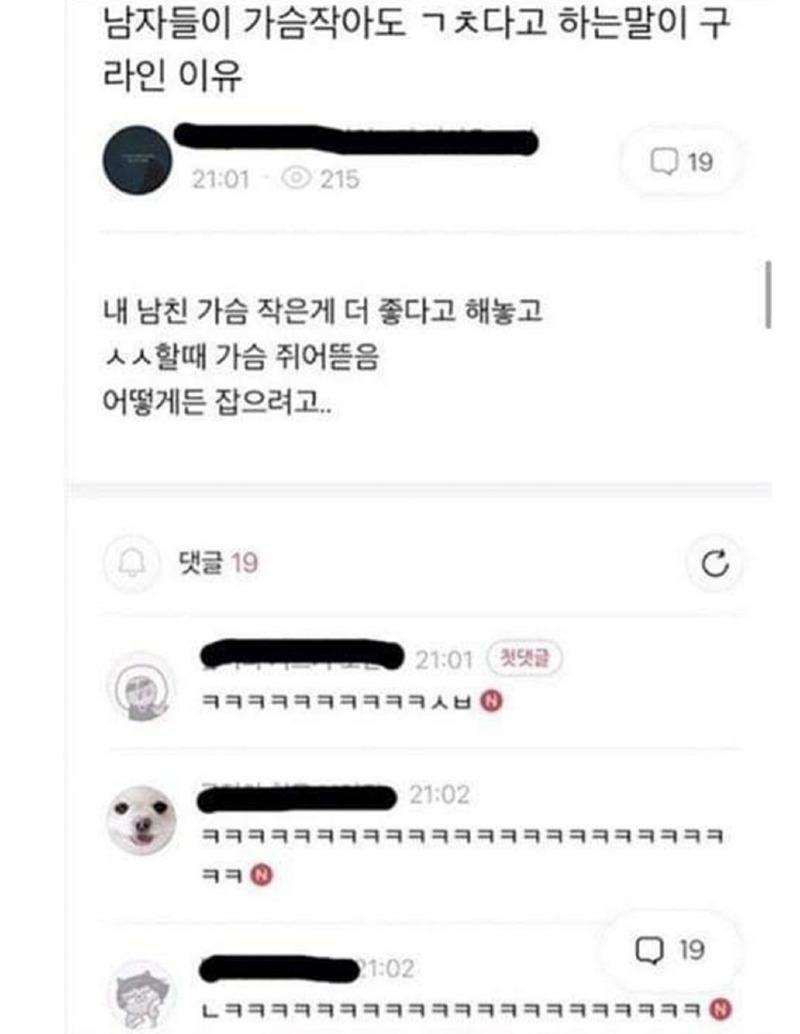Click the red N icon on the third comment
Image resolution: width=800 pixels, height=1034 pixels.
(720, 1009)
